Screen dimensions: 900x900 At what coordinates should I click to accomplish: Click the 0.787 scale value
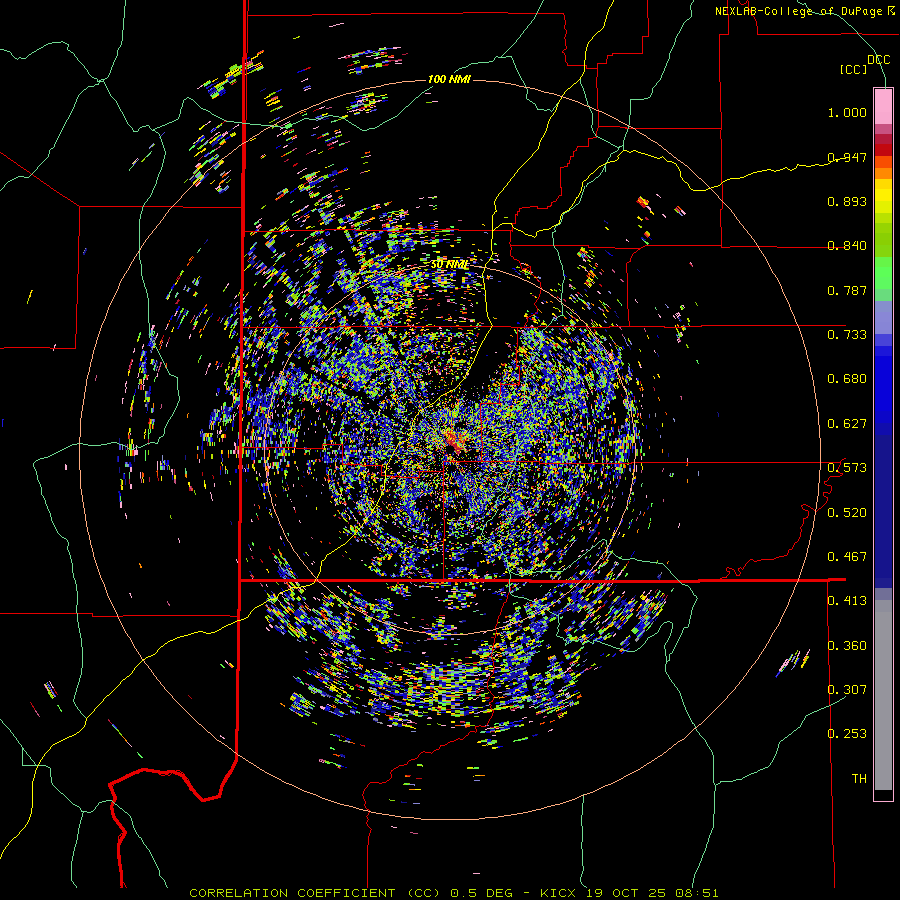[x=847, y=290]
